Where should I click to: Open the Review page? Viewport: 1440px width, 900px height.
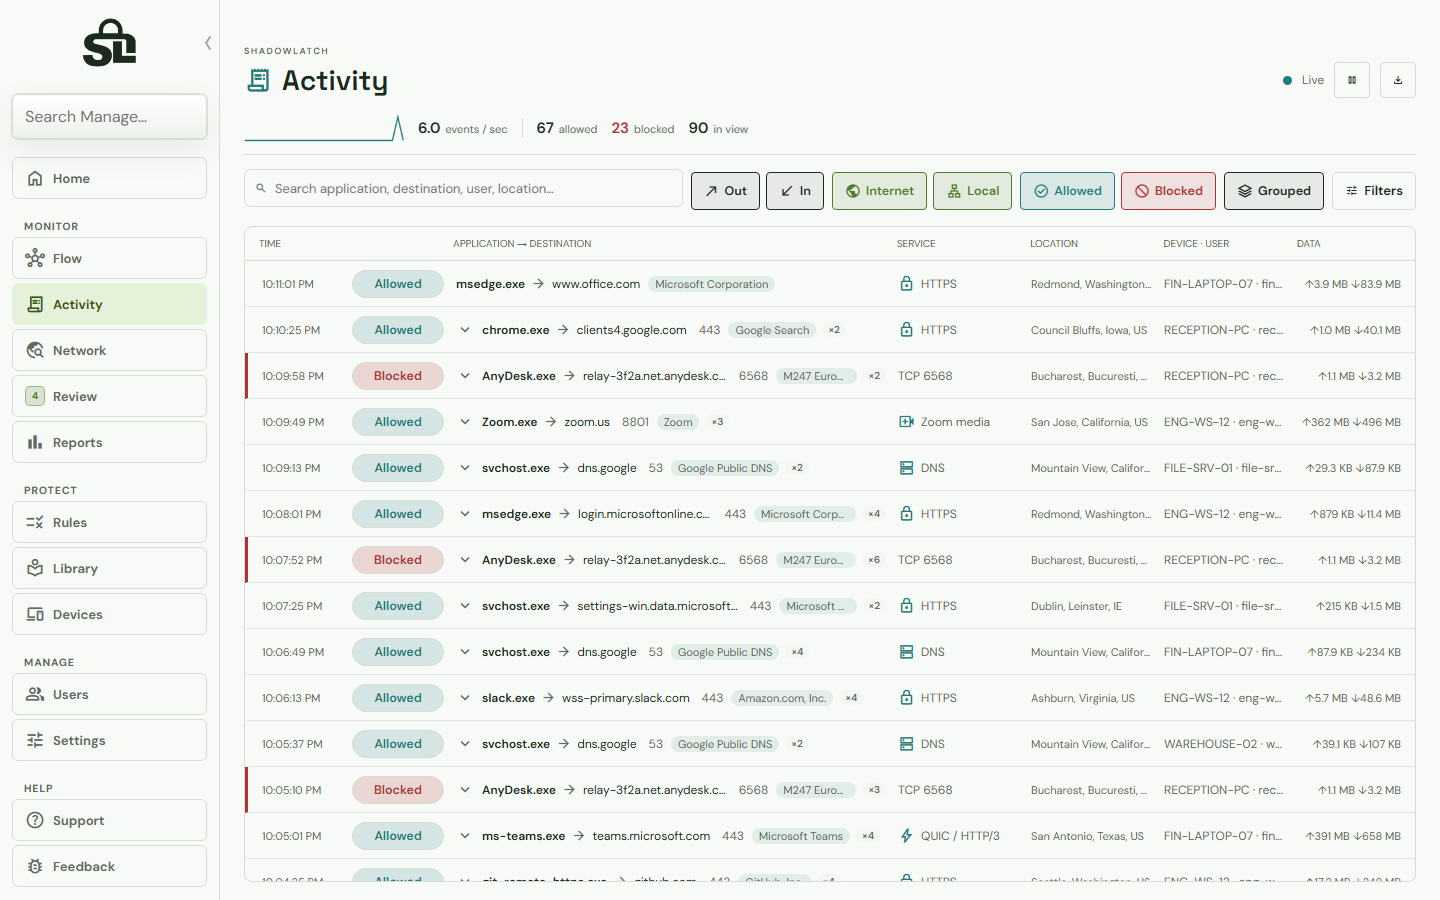pos(110,396)
